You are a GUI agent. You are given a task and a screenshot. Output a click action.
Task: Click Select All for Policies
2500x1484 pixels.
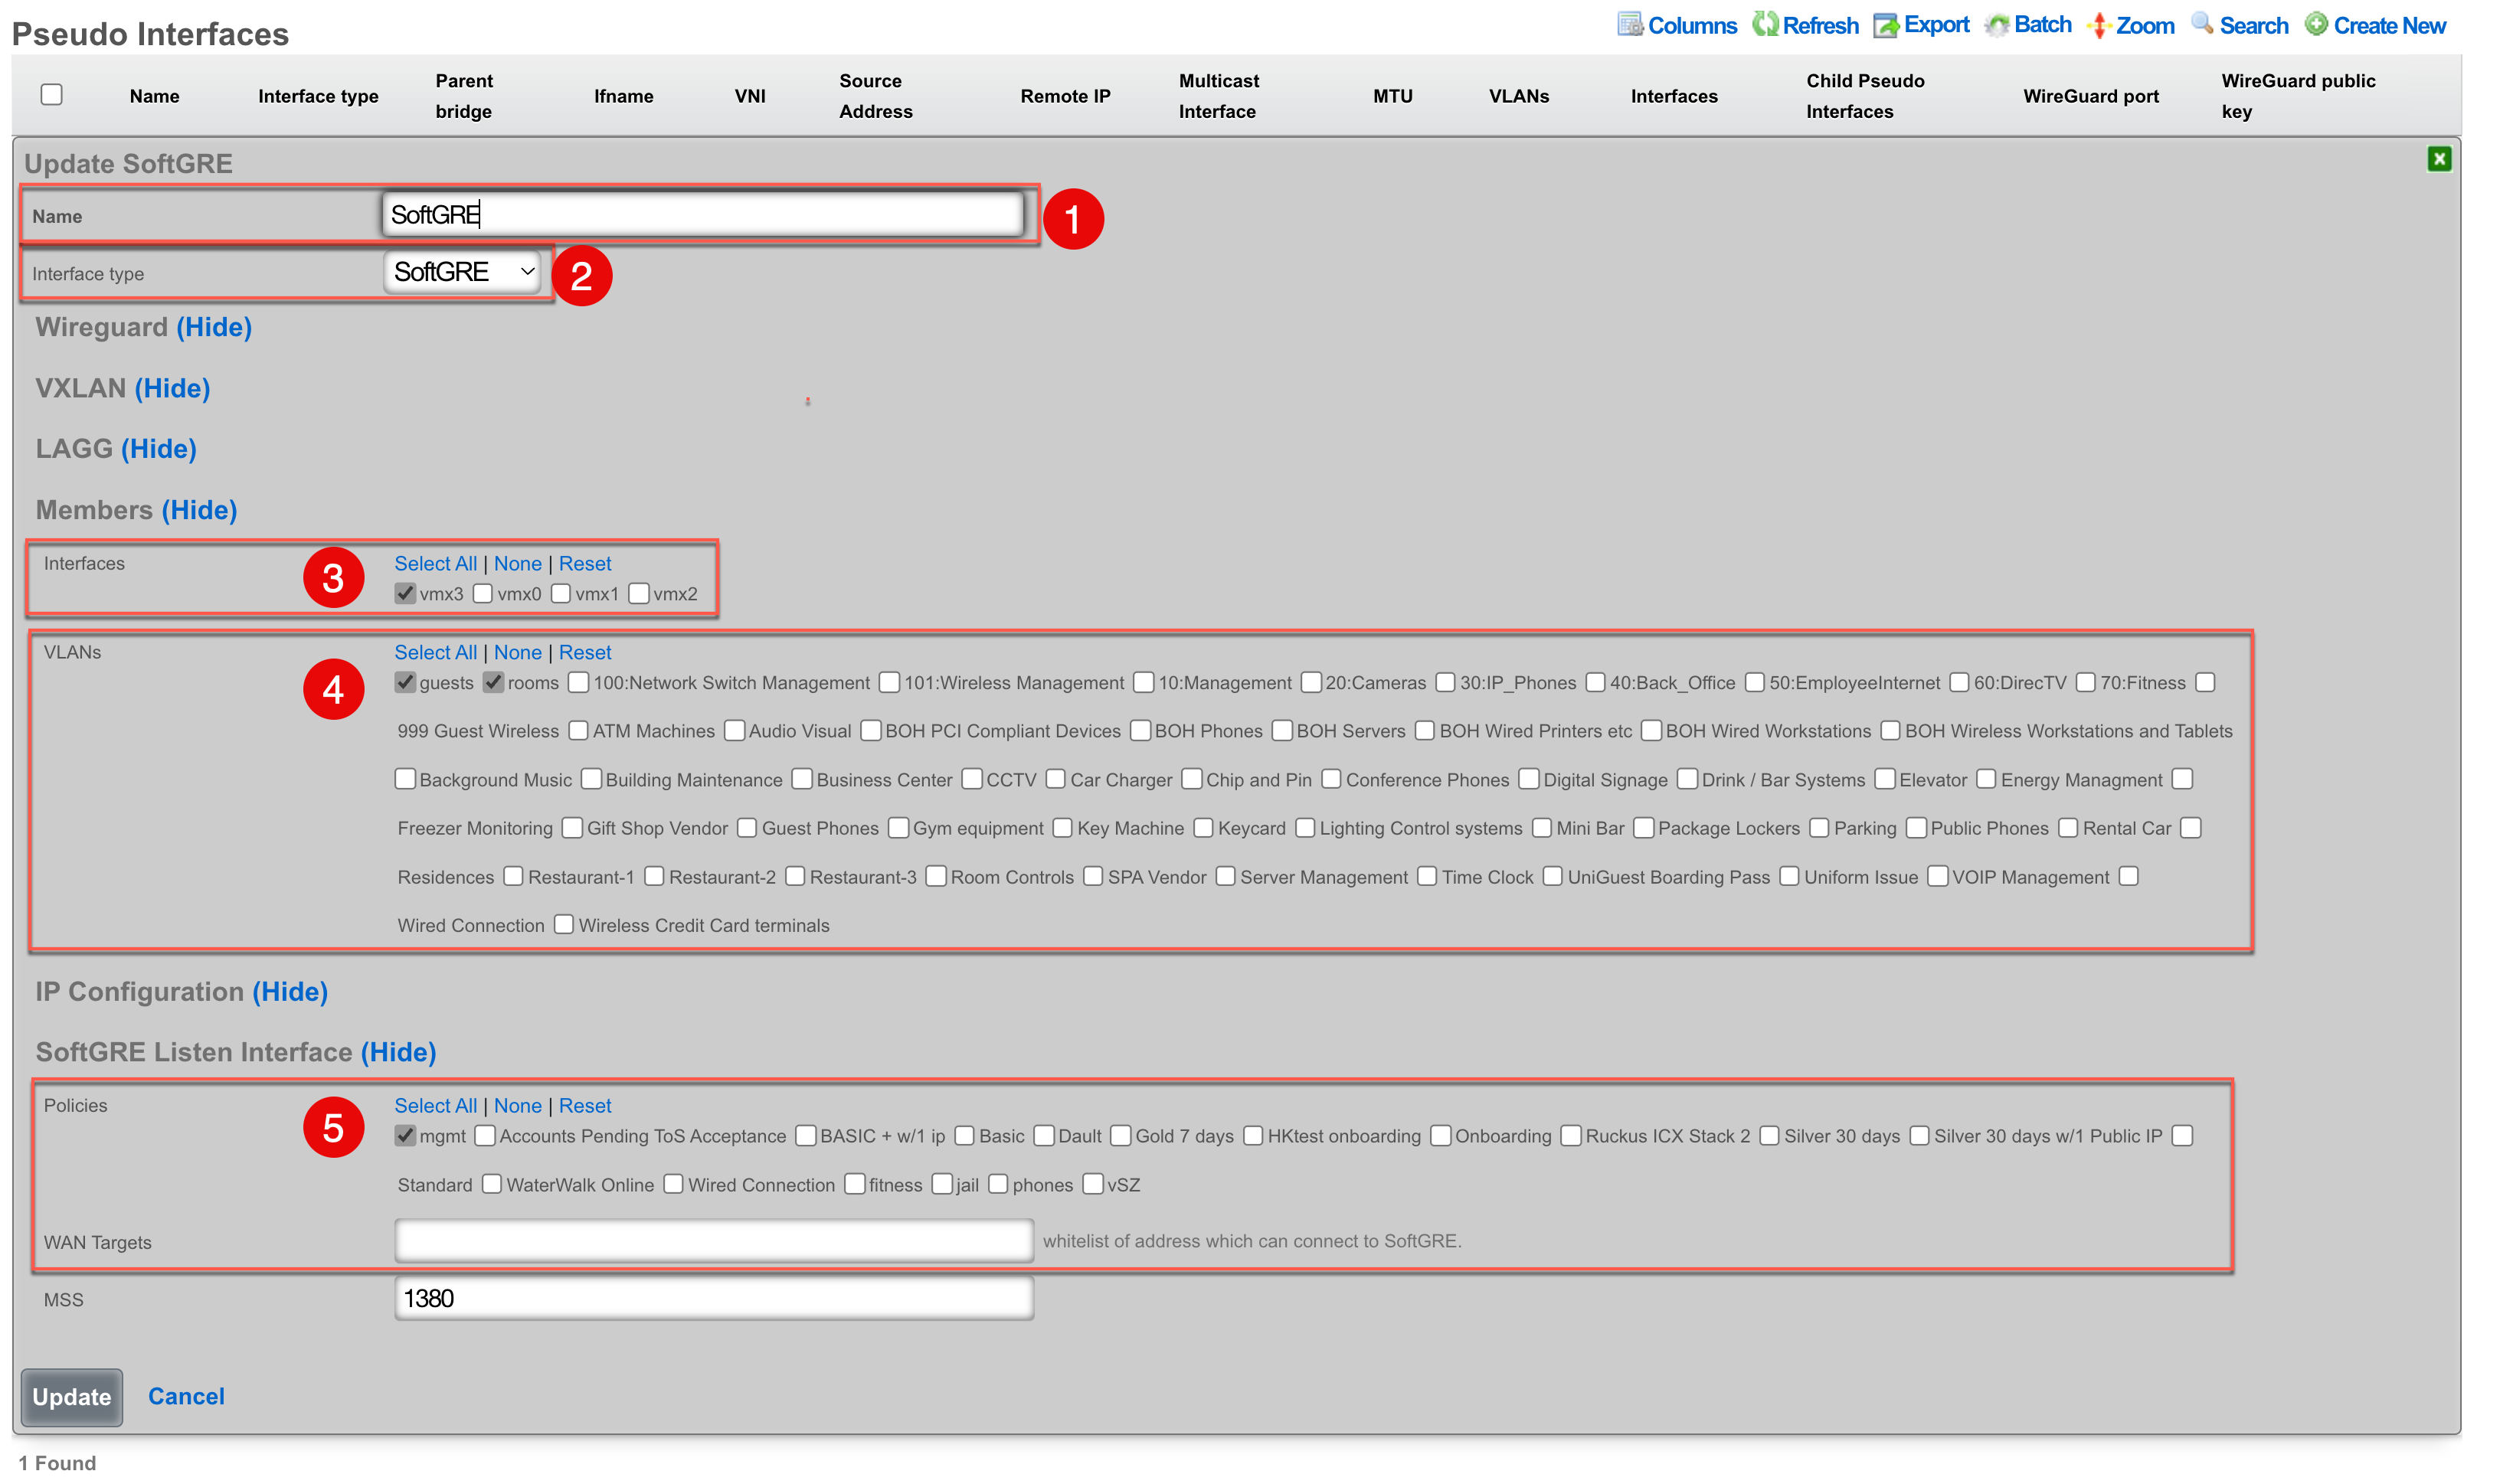pyautogui.click(x=436, y=1106)
